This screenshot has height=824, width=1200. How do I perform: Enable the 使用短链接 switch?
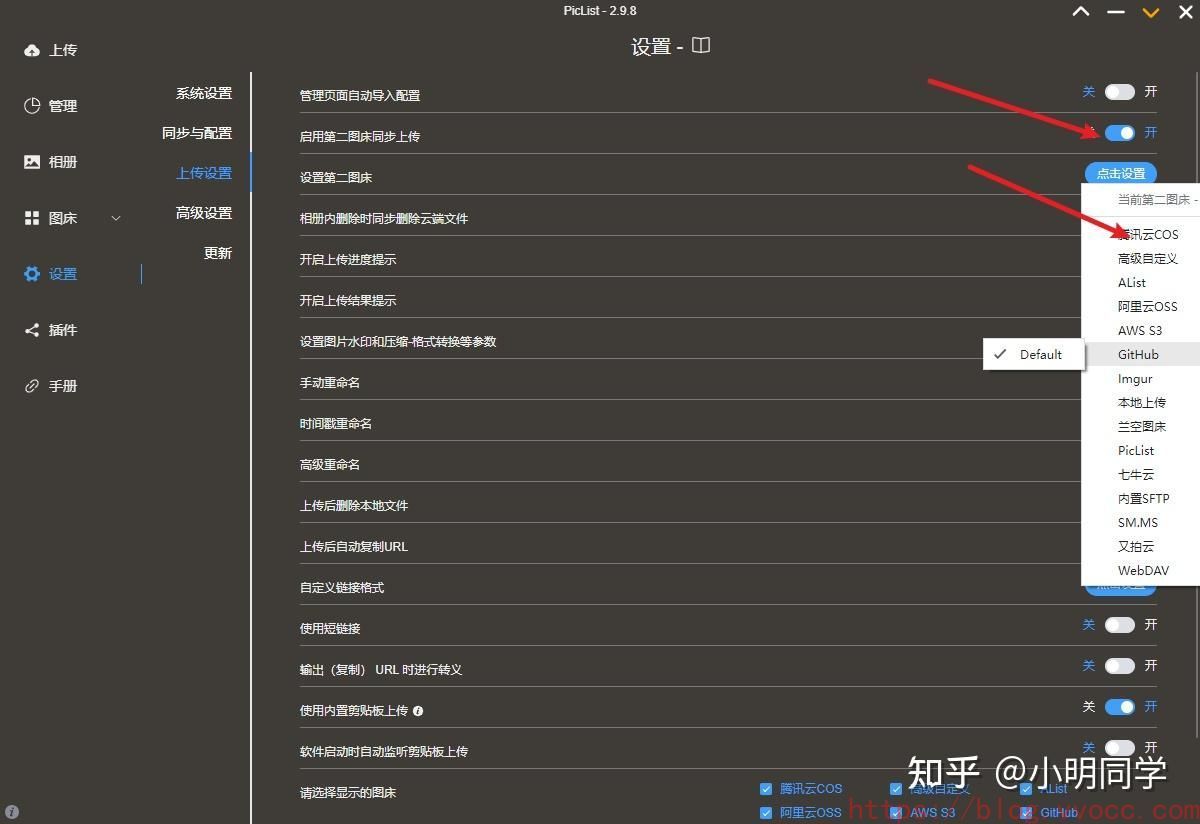point(1119,625)
